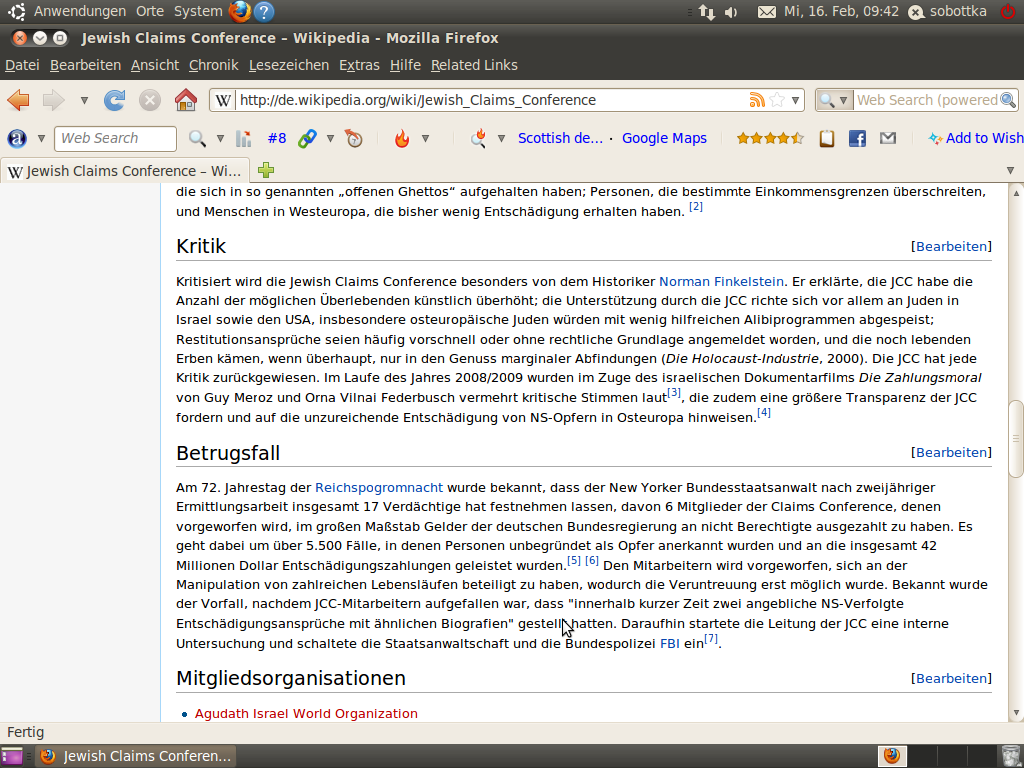Expand the hot searches magnifier dropdown
Screen dimensions: 1024x768
pyautogui.click(x=502, y=138)
